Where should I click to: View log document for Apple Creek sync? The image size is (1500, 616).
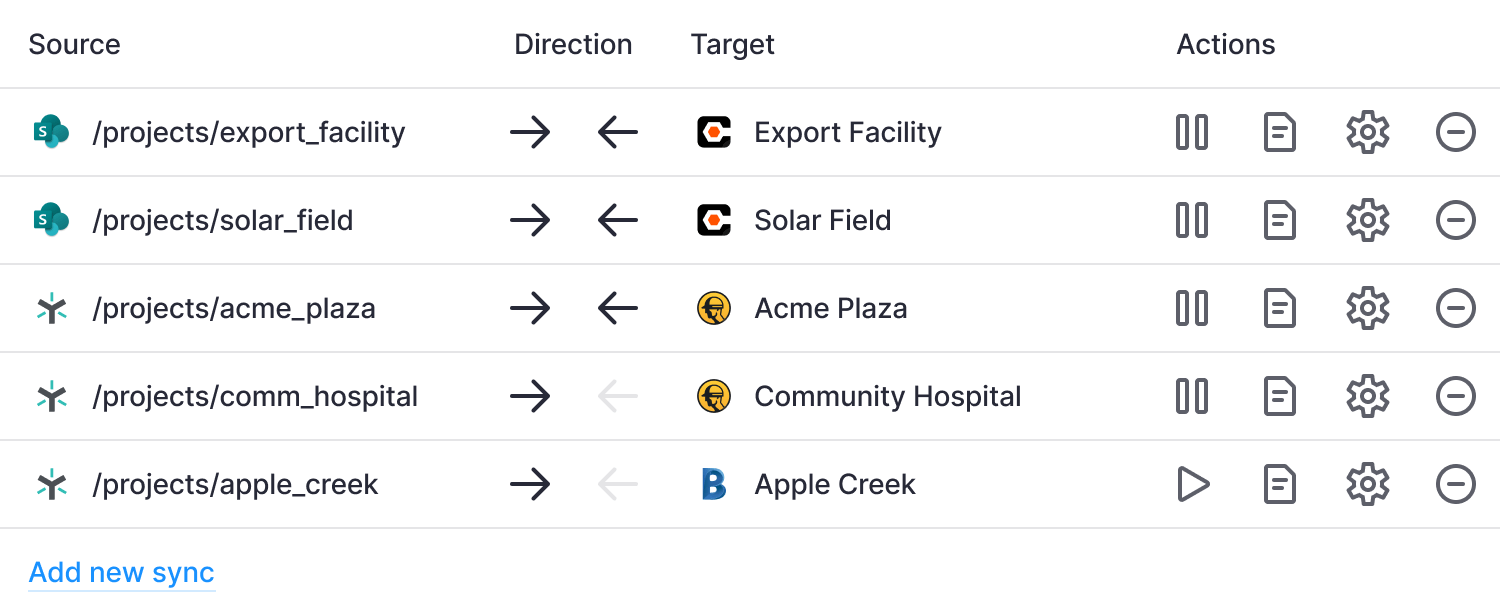pyautogui.click(x=1280, y=484)
